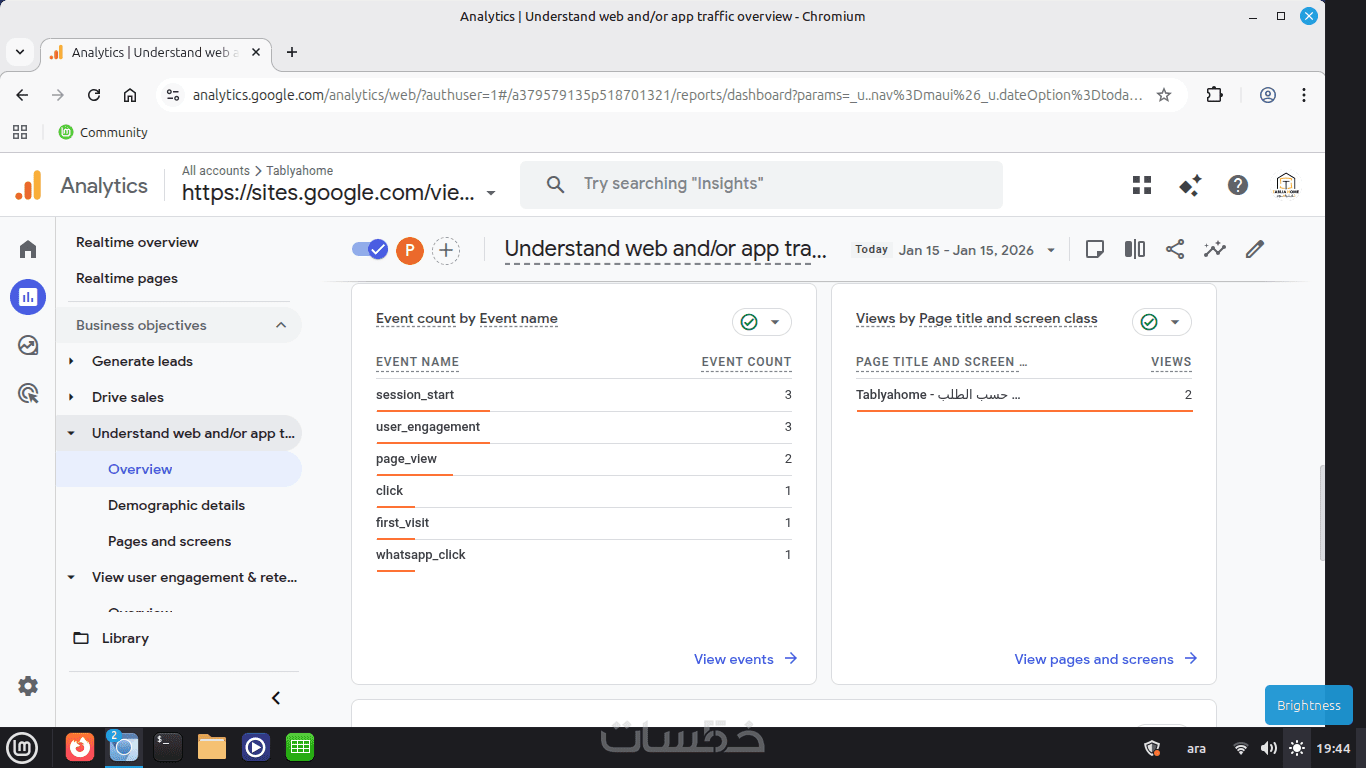The height and width of the screenshot is (768, 1366).
Task: Open the Insights sparkline icon
Action: (1215, 249)
